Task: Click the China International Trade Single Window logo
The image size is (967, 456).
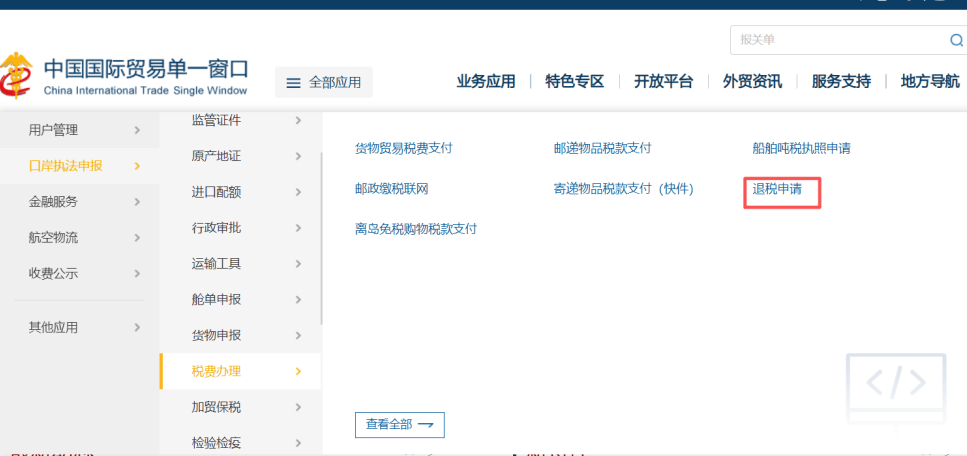Action: tap(123, 77)
